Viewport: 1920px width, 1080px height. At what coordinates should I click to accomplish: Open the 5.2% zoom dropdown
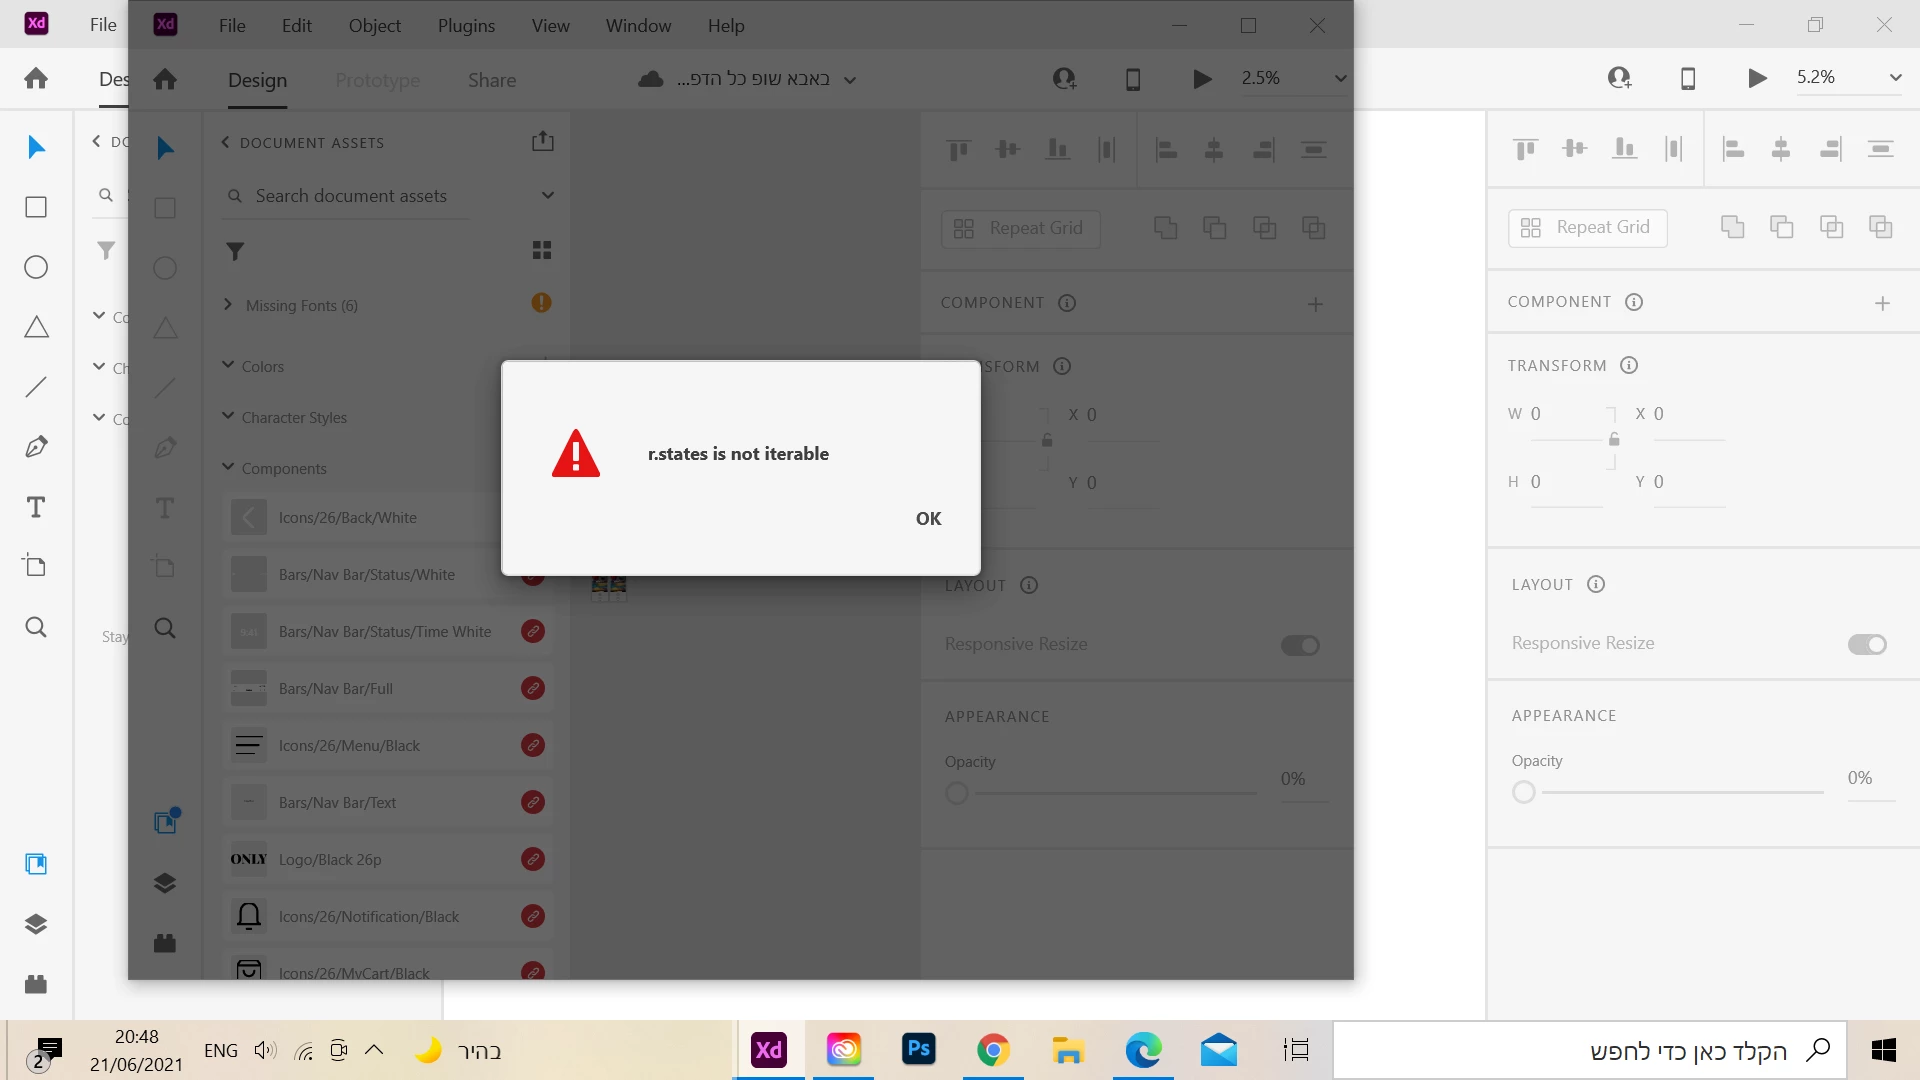[1894, 78]
